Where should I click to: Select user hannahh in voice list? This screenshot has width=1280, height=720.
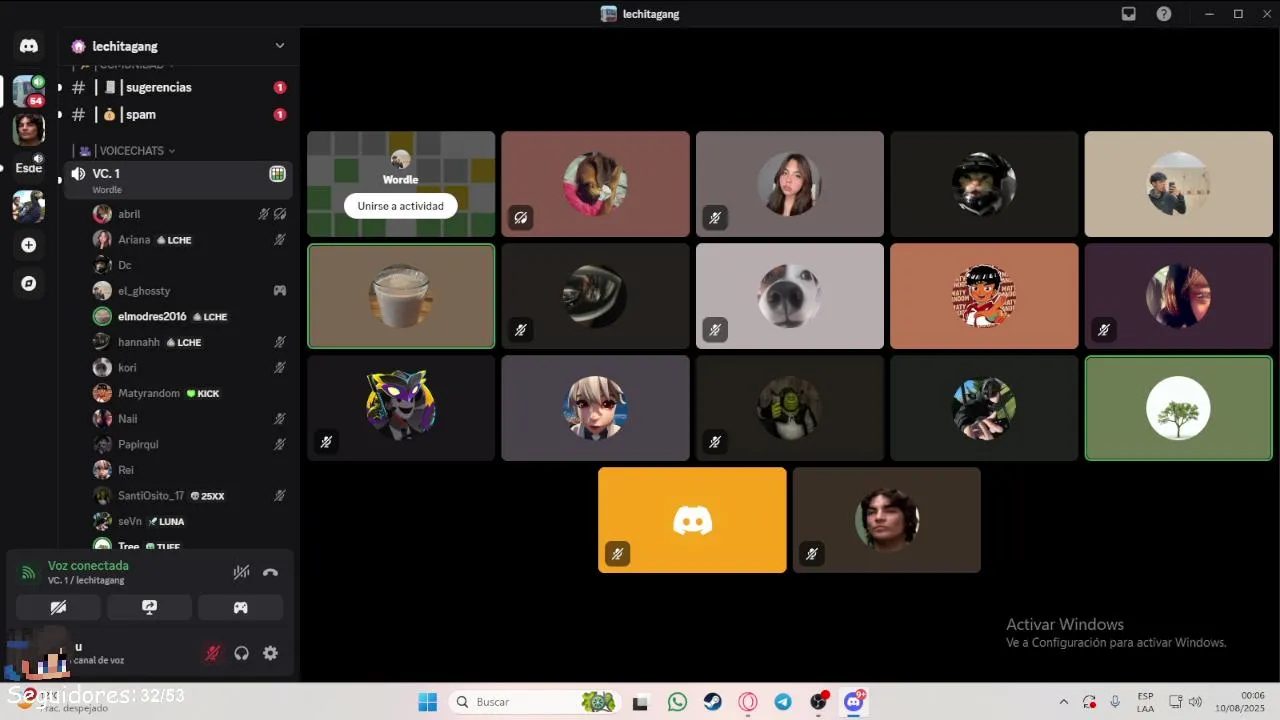point(190,342)
